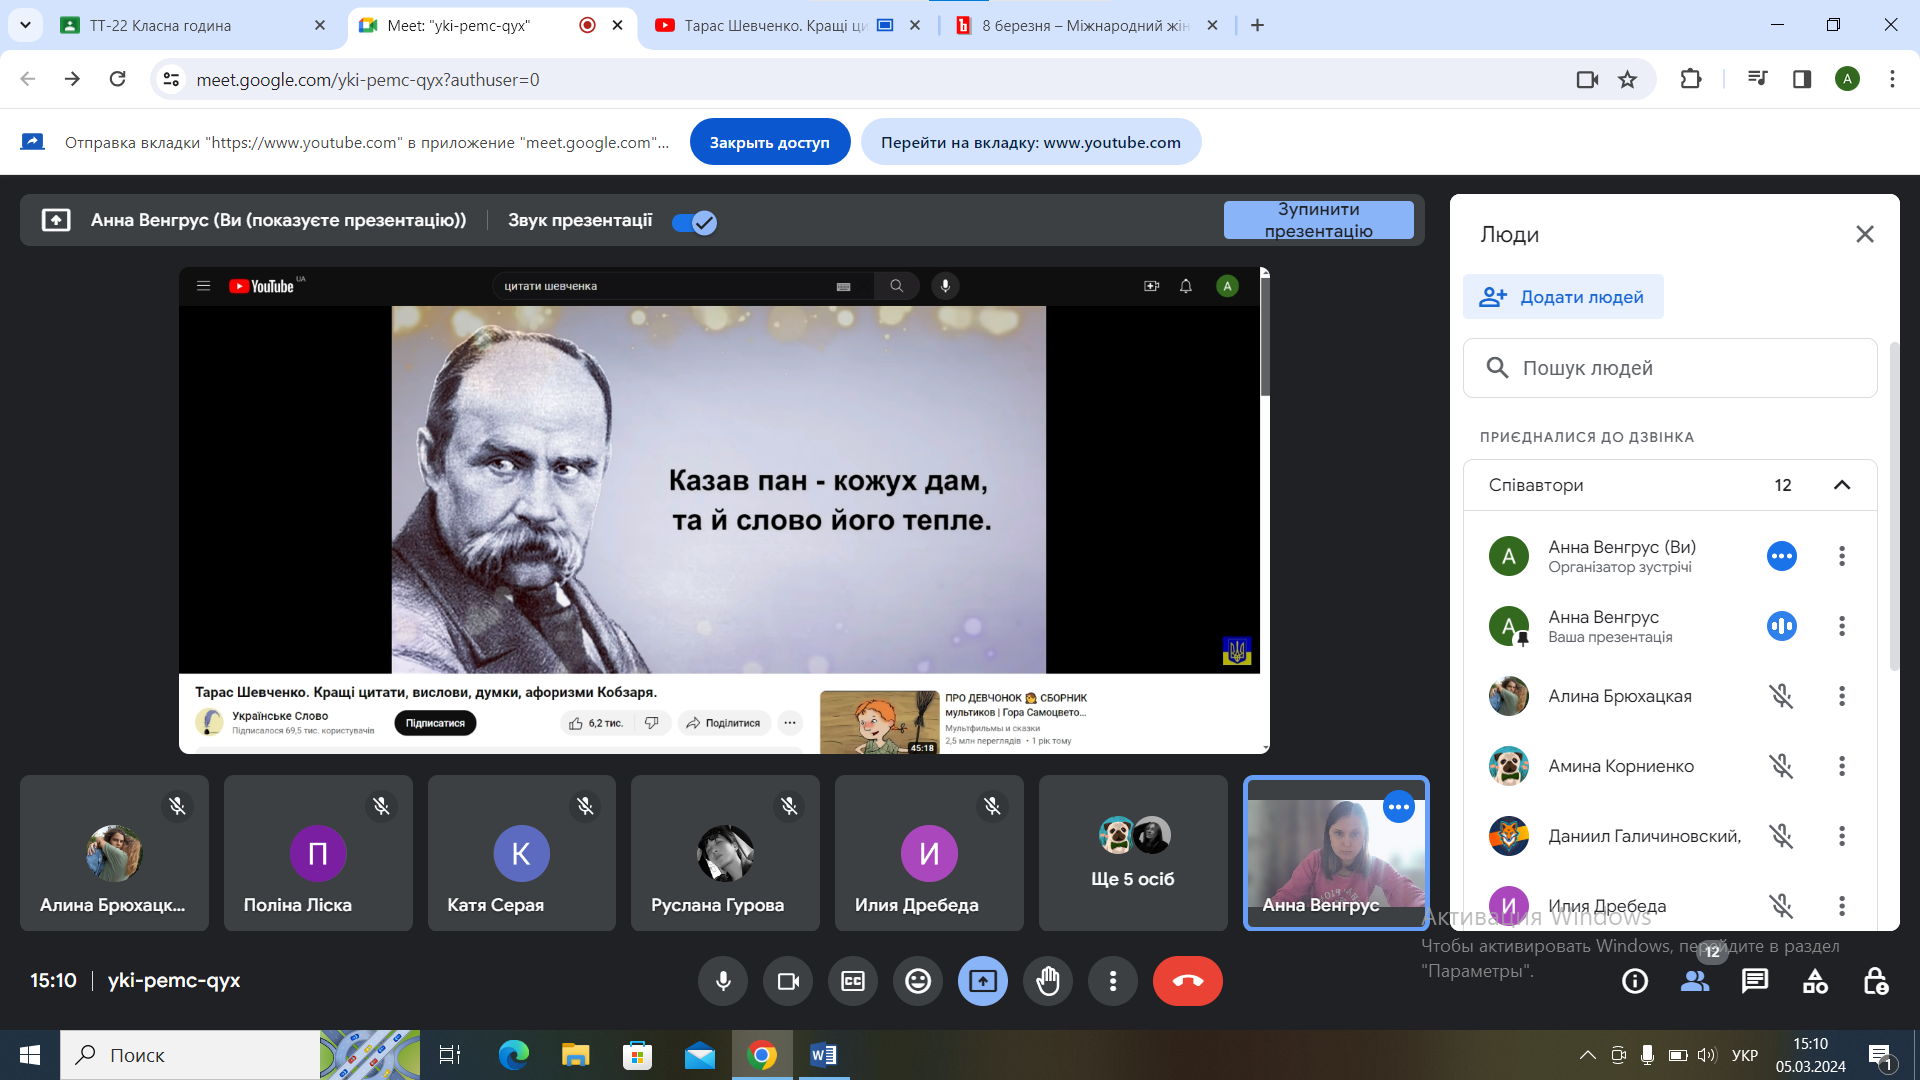Open host controls lock icon
Viewport: 1920px width, 1080px height.
click(x=1875, y=981)
